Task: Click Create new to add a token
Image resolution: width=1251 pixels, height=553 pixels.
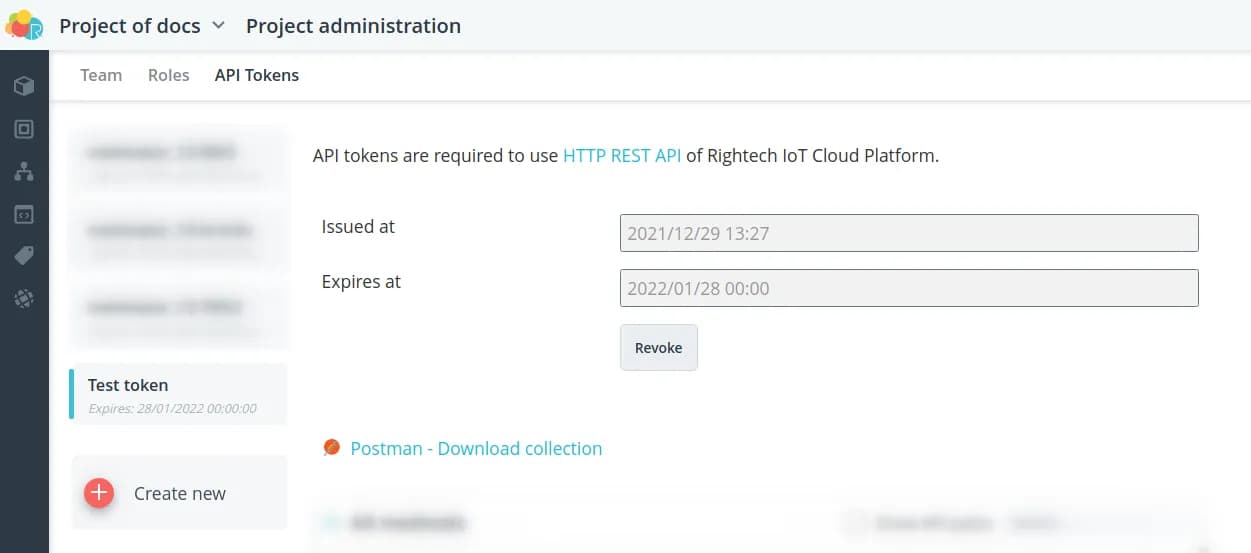Action: click(179, 493)
